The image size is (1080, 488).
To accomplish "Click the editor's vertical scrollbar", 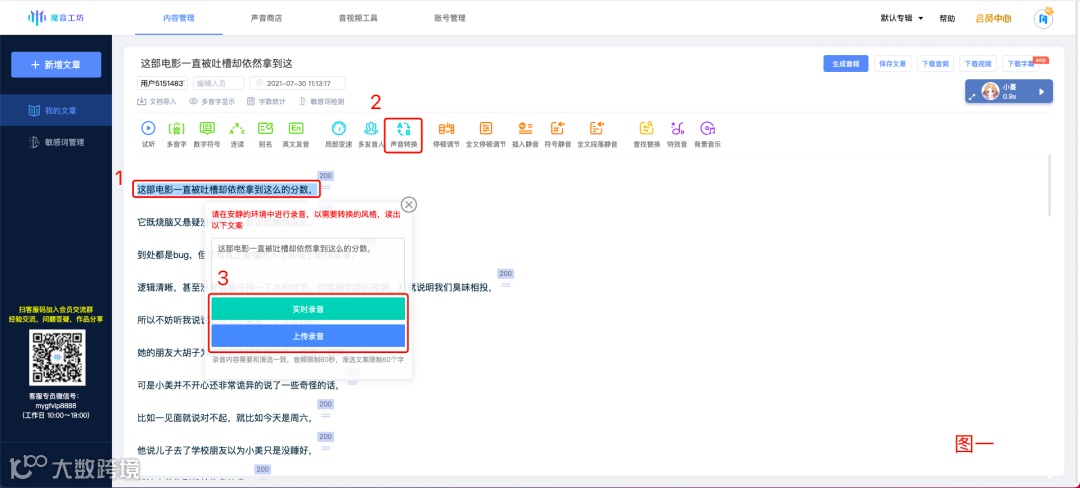I will pos(1050,186).
